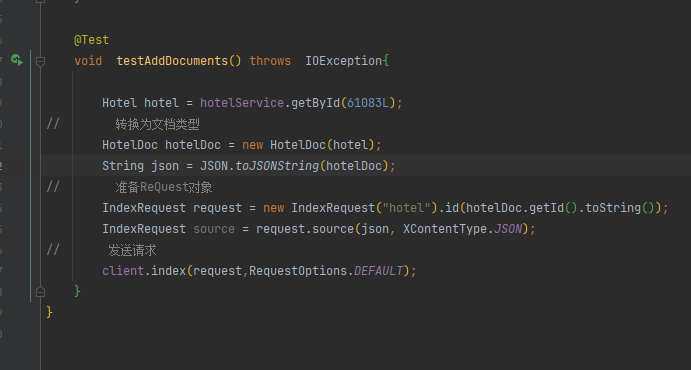Screen dimensions: 691x370
Task: Select the @Test annotation
Action: 91,40
